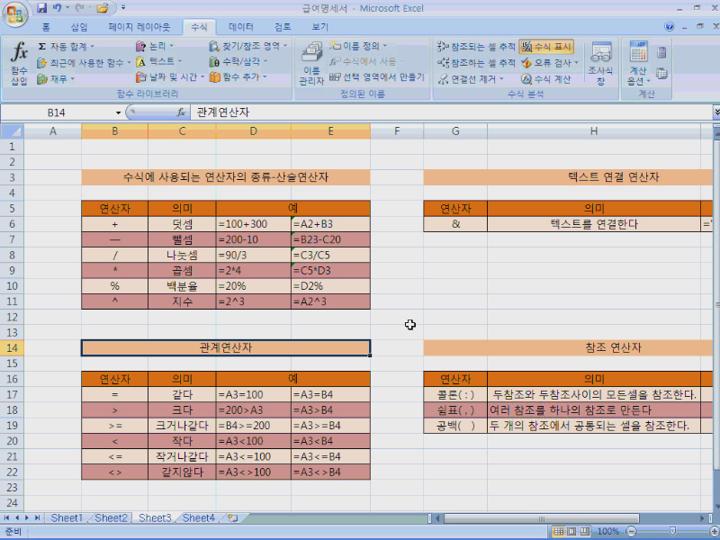Open the Office button menu
The image size is (720, 540).
point(15,14)
